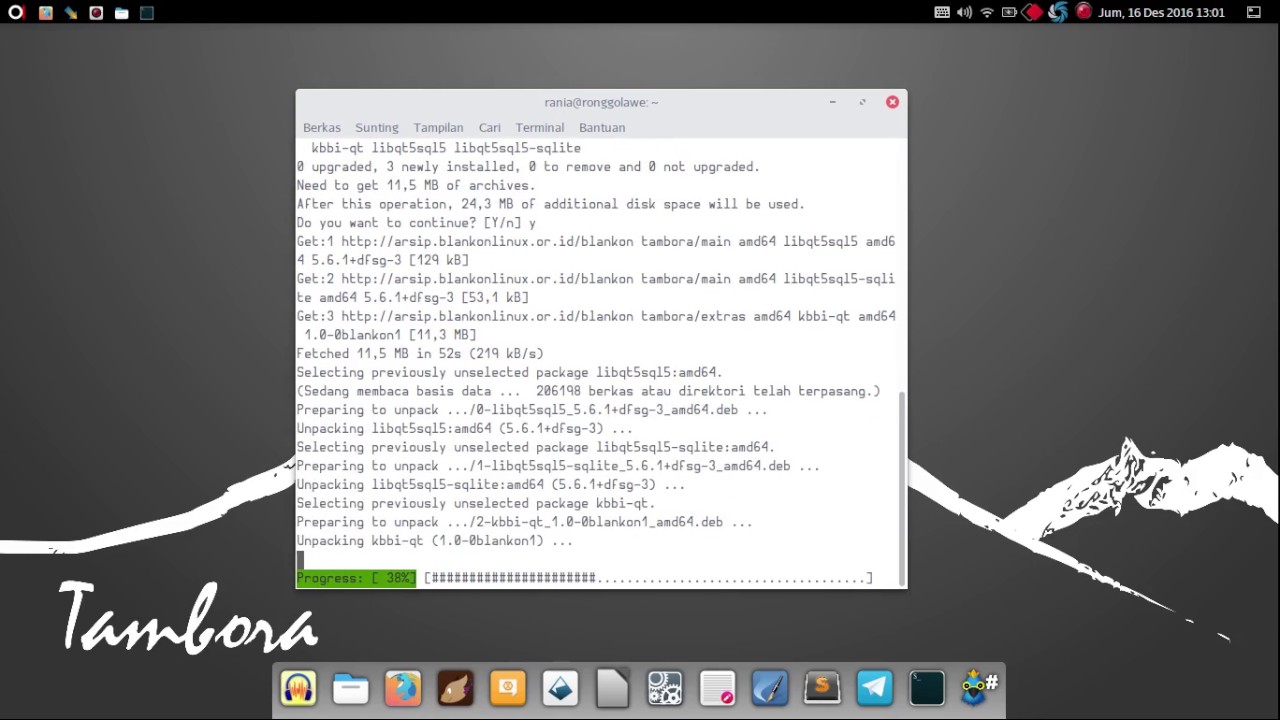The image size is (1280, 720).
Task: Open the terminal from the dock
Action: [x=927, y=688]
